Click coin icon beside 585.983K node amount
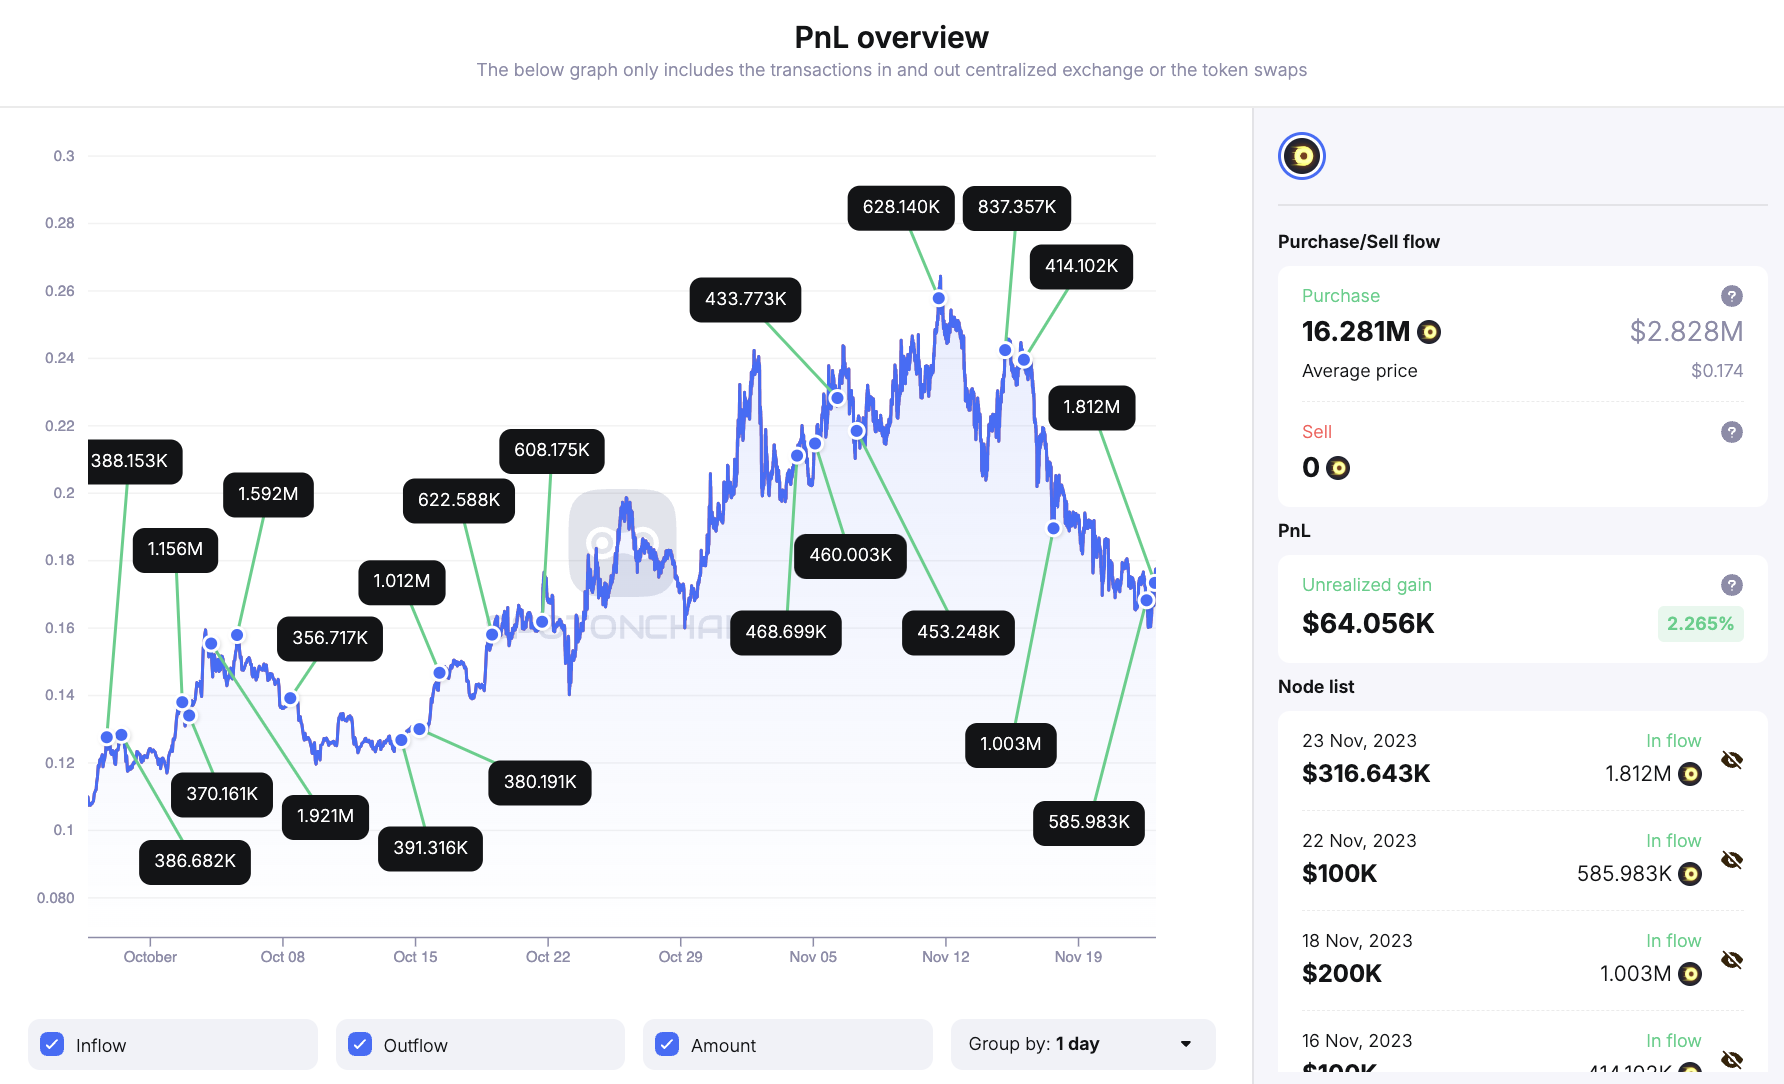Screen dimensions: 1784x1084 [1690, 874]
